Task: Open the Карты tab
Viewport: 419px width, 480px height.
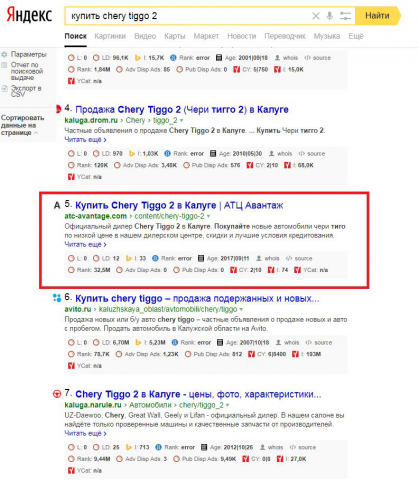Action: point(175,36)
